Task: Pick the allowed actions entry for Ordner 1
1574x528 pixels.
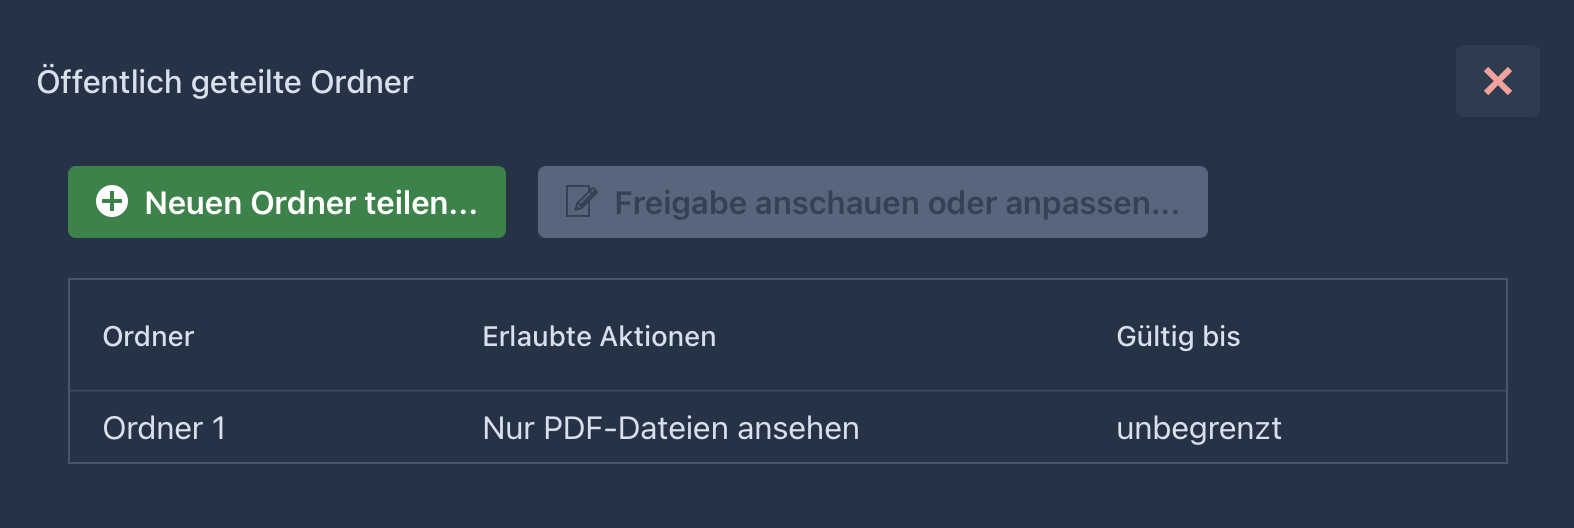Action: 670,428
